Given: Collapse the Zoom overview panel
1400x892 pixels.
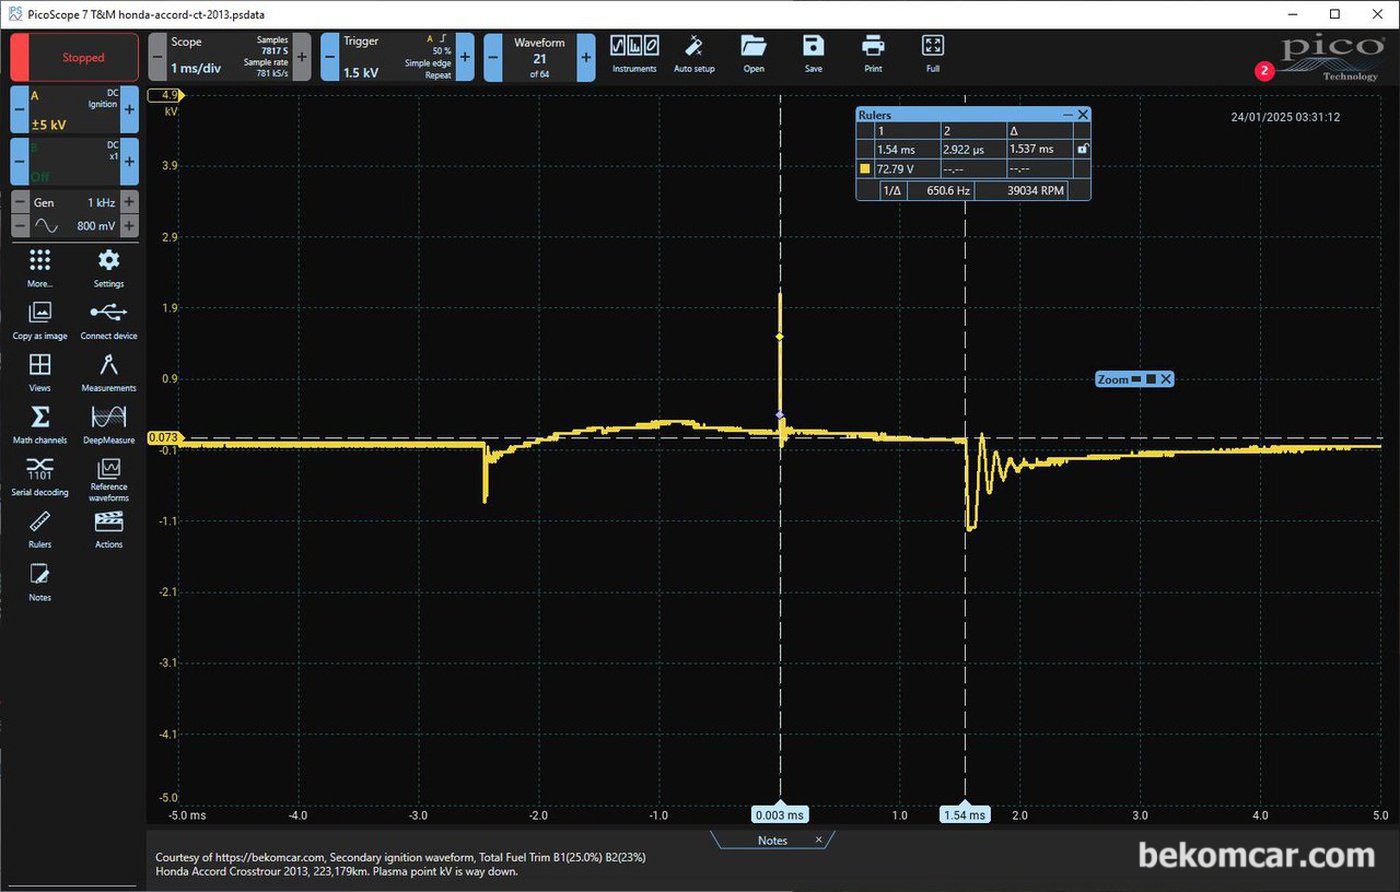Looking at the screenshot, I should [1136, 380].
